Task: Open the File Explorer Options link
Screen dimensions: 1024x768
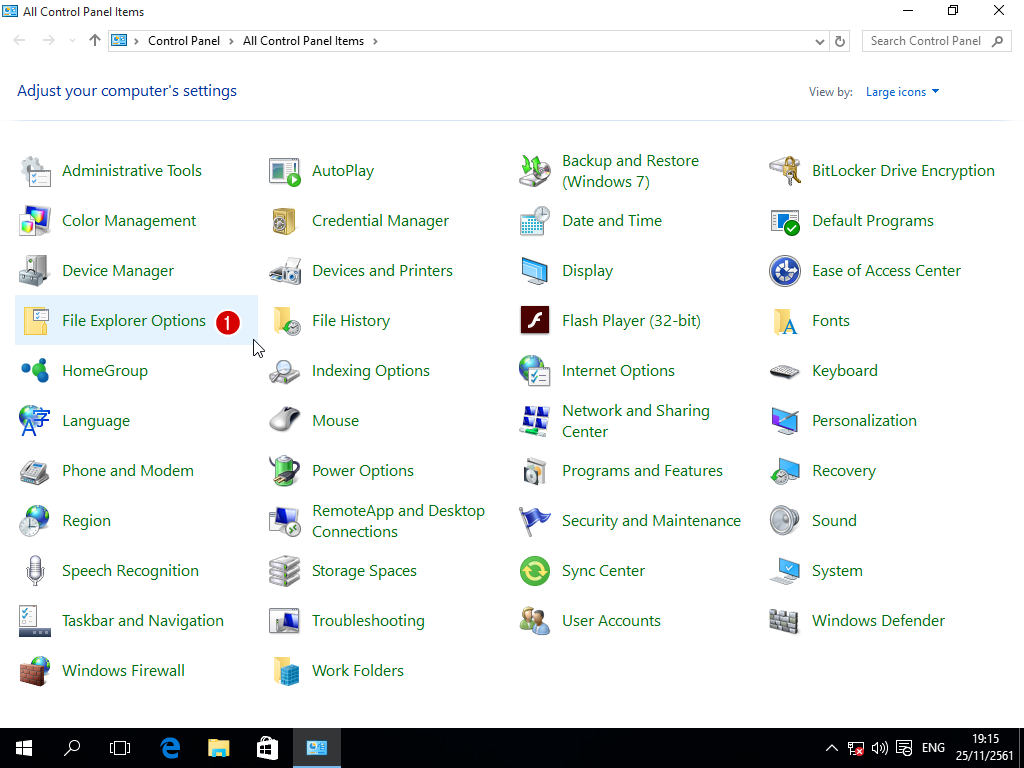Action: tap(134, 321)
